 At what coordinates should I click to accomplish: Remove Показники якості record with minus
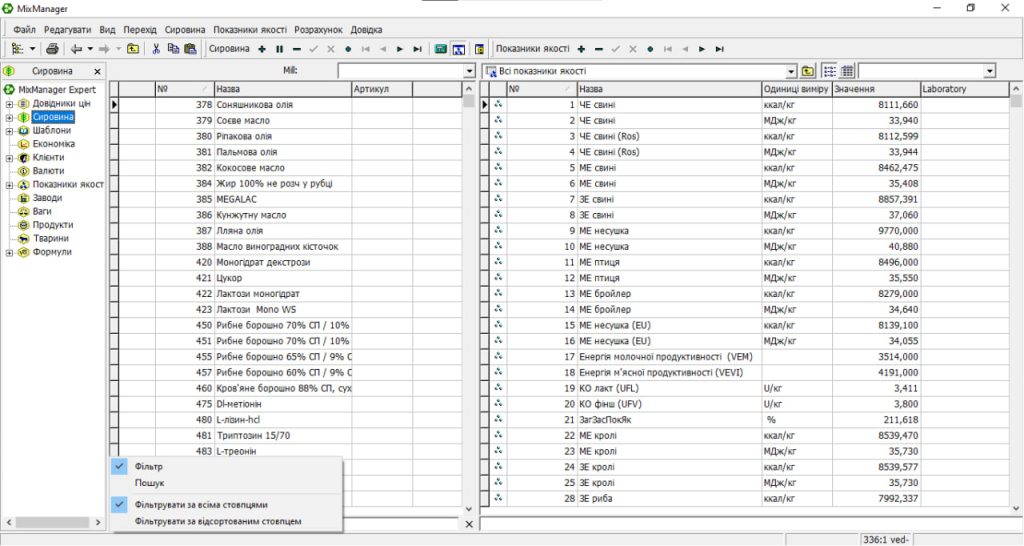pyautogui.click(x=599, y=49)
